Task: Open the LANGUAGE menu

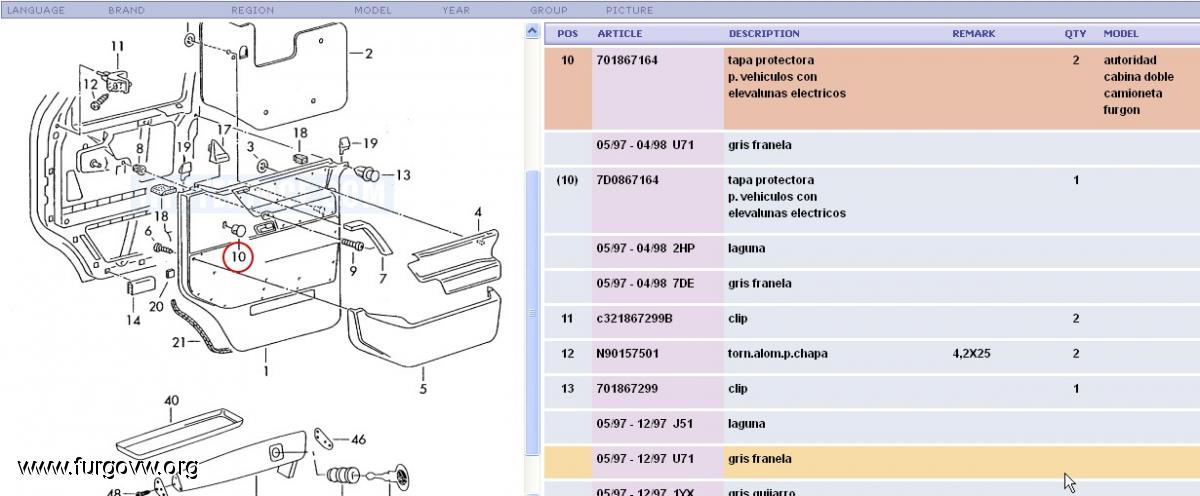Action: [x=36, y=10]
